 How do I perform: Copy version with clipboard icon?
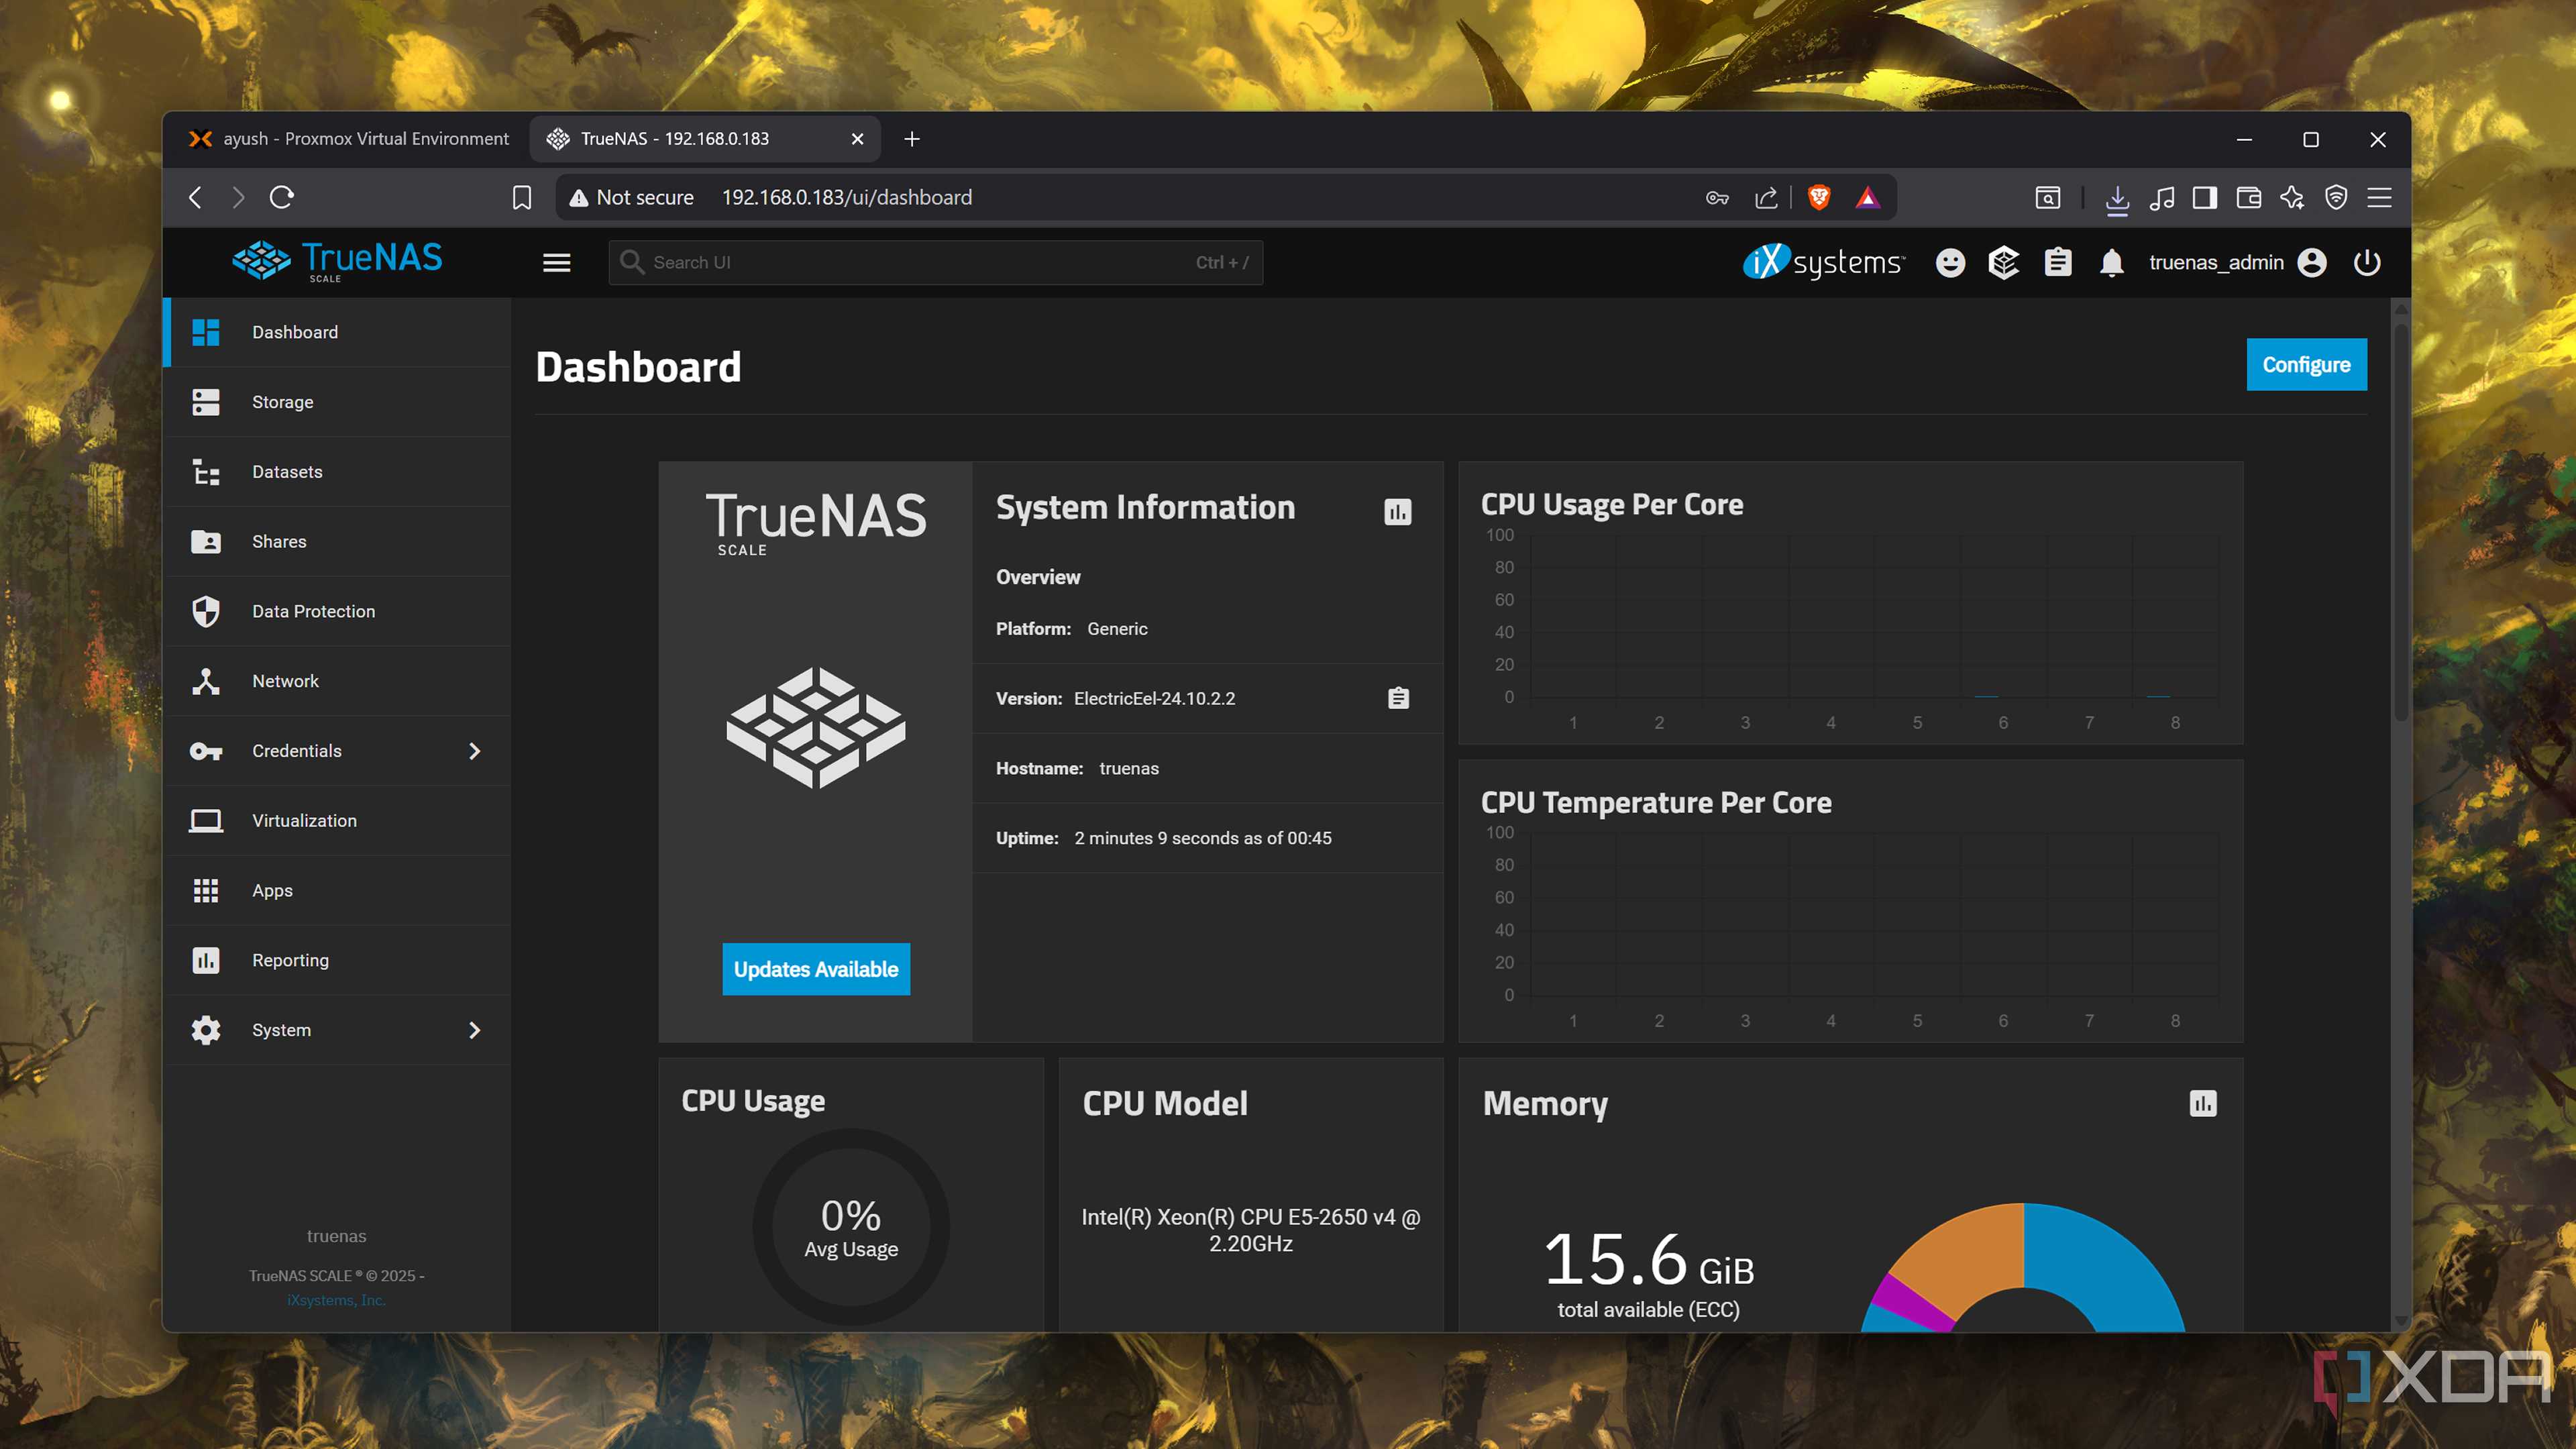tap(1399, 698)
